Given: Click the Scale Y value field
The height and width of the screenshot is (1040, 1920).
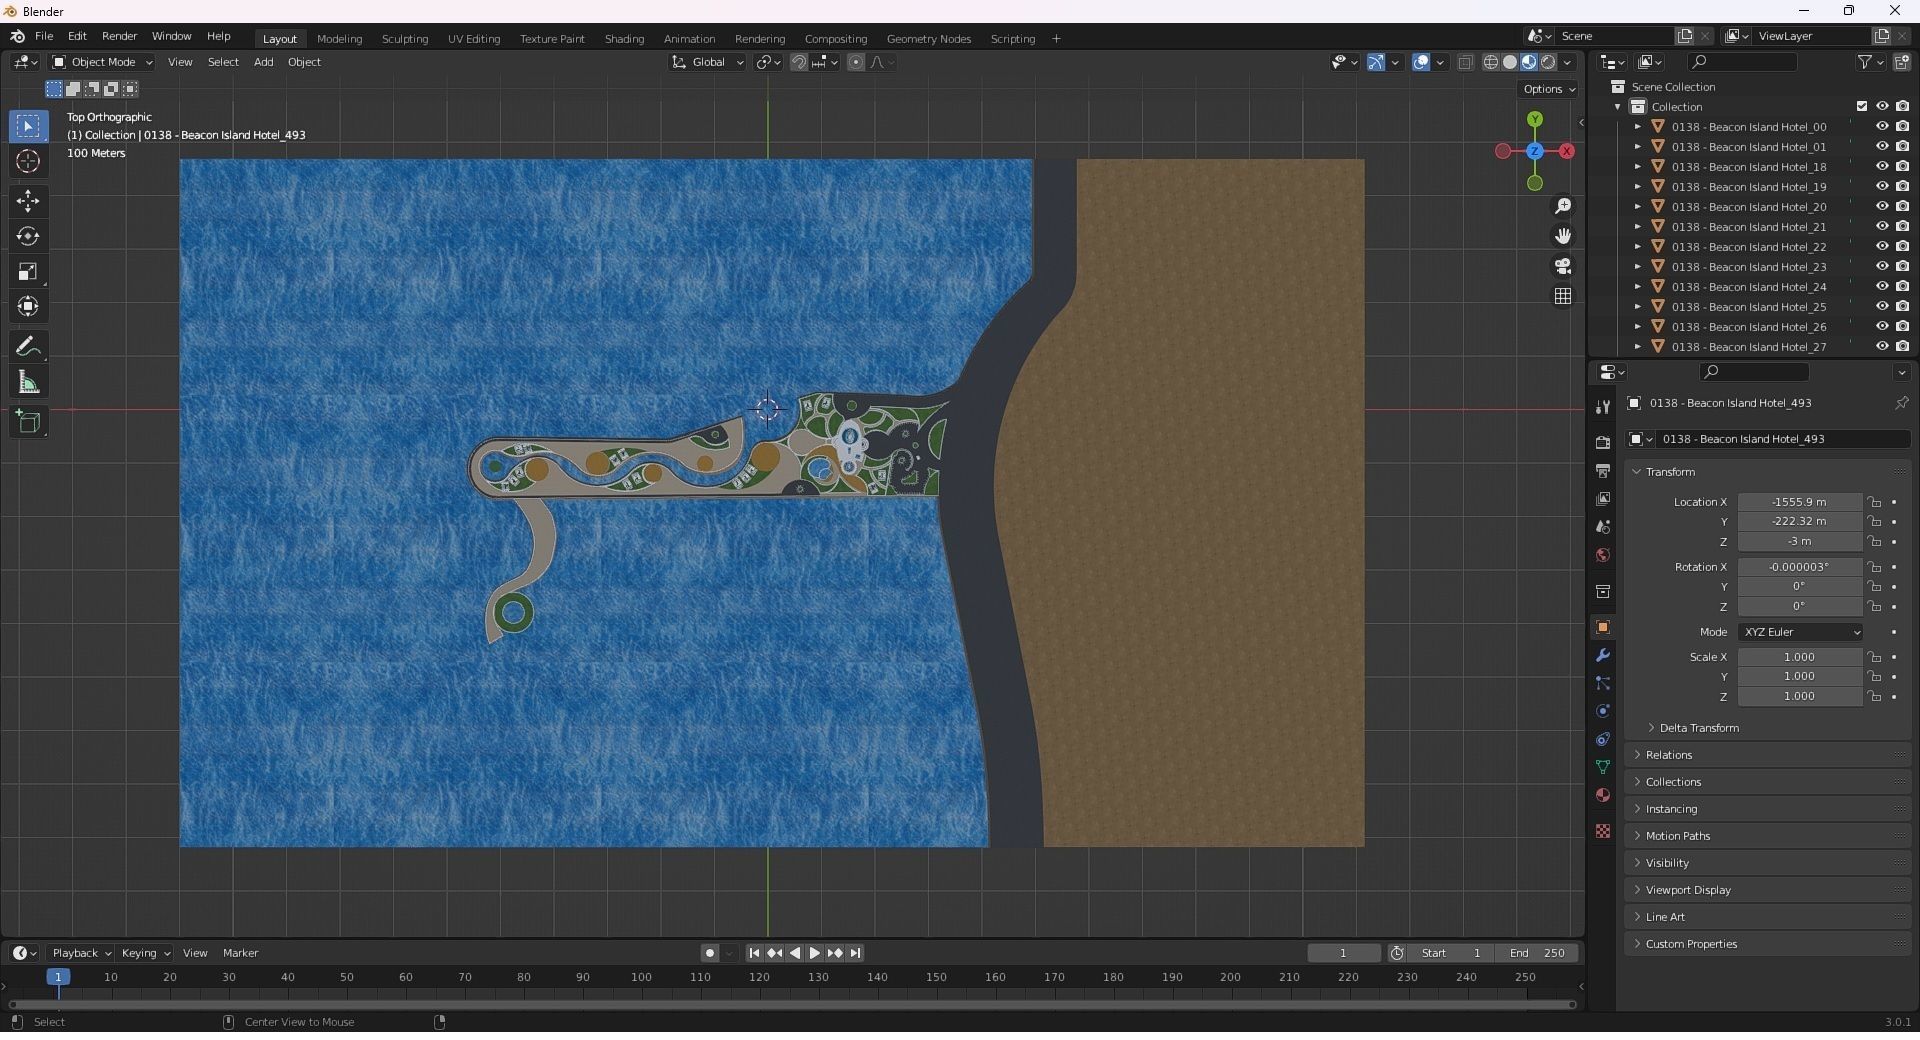Looking at the screenshot, I should point(1800,676).
